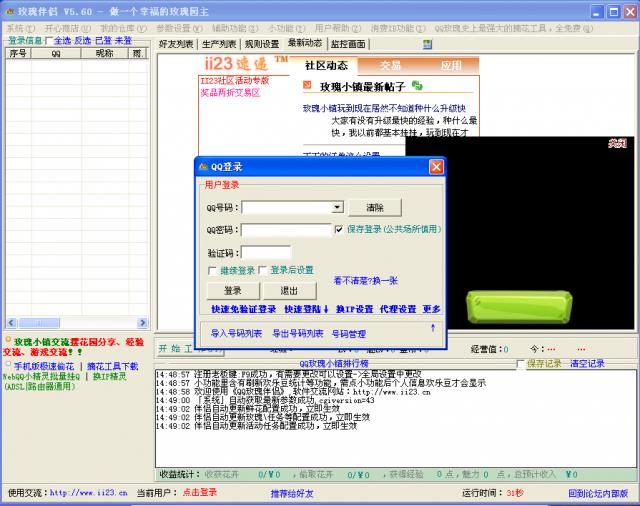
Task: Click into the QQ密码 input field
Action: click(286, 230)
